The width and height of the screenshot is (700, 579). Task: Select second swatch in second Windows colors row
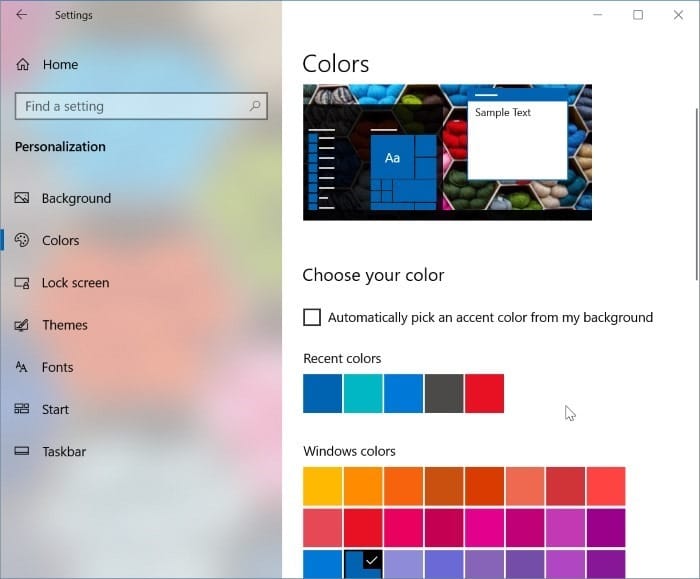point(363,528)
